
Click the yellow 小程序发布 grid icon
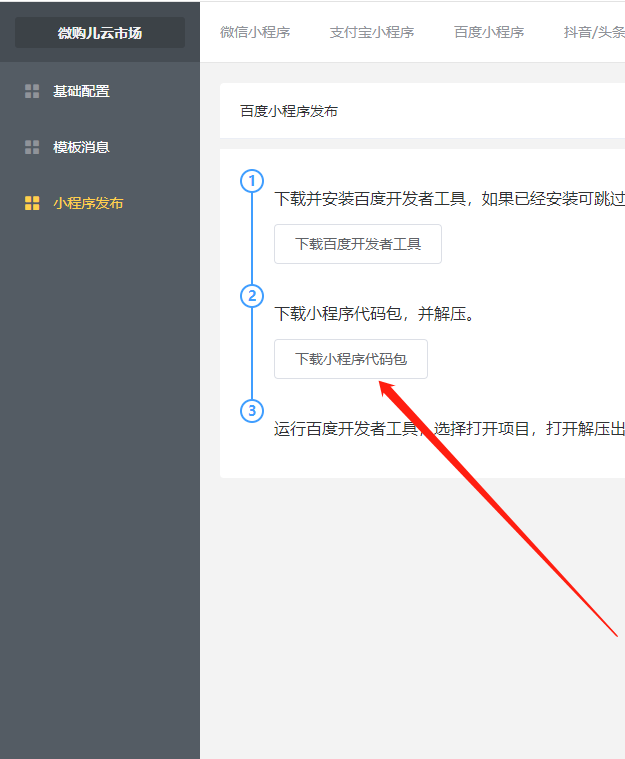[x=32, y=203]
